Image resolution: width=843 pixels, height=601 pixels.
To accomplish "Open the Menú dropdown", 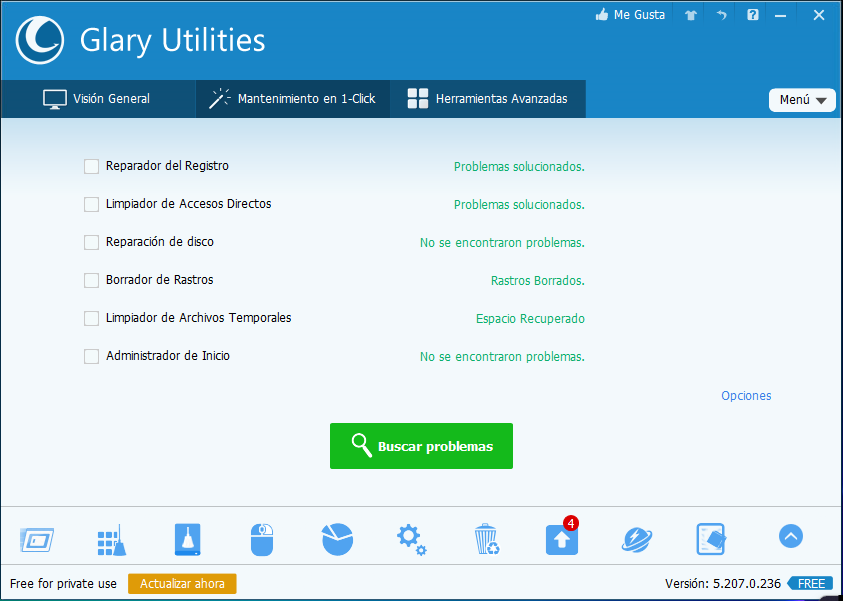I will [x=802, y=100].
